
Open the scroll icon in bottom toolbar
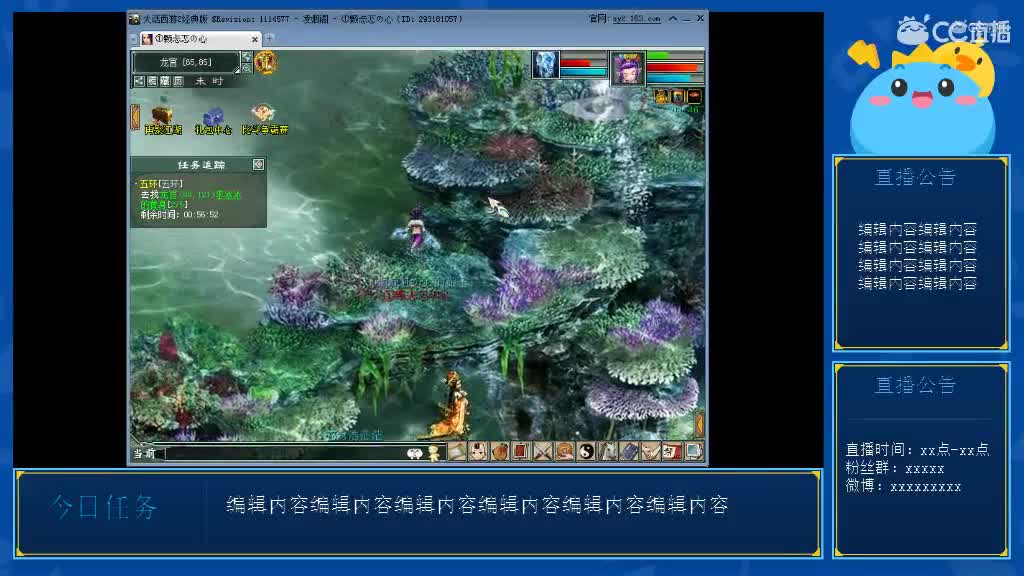pos(456,451)
